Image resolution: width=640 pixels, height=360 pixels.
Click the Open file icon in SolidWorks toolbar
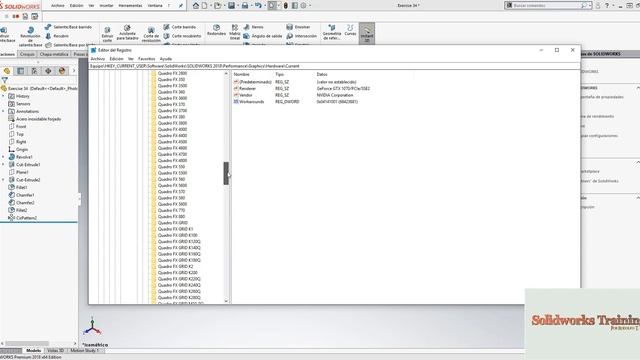[218, 5]
